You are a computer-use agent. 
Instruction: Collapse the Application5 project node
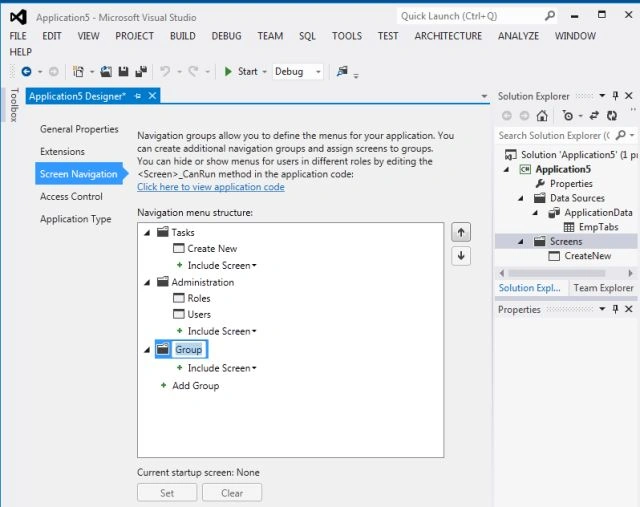507,169
